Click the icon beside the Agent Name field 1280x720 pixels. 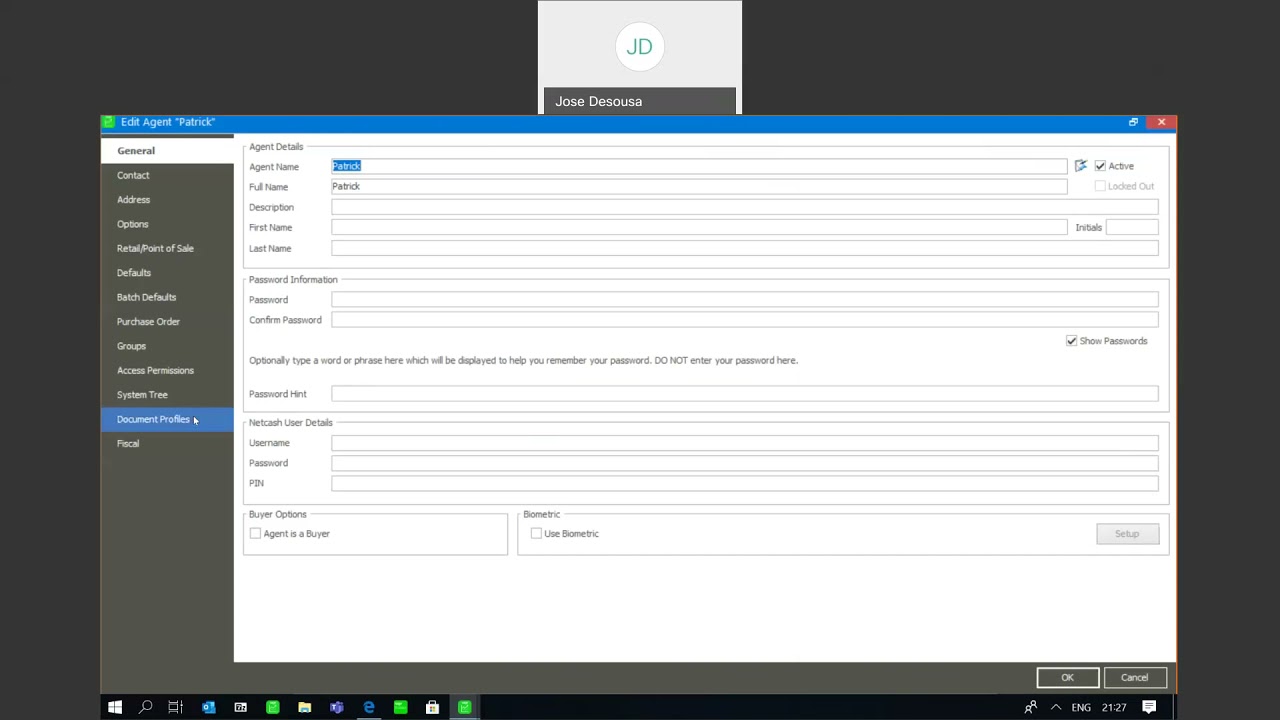pos(1080,166)
